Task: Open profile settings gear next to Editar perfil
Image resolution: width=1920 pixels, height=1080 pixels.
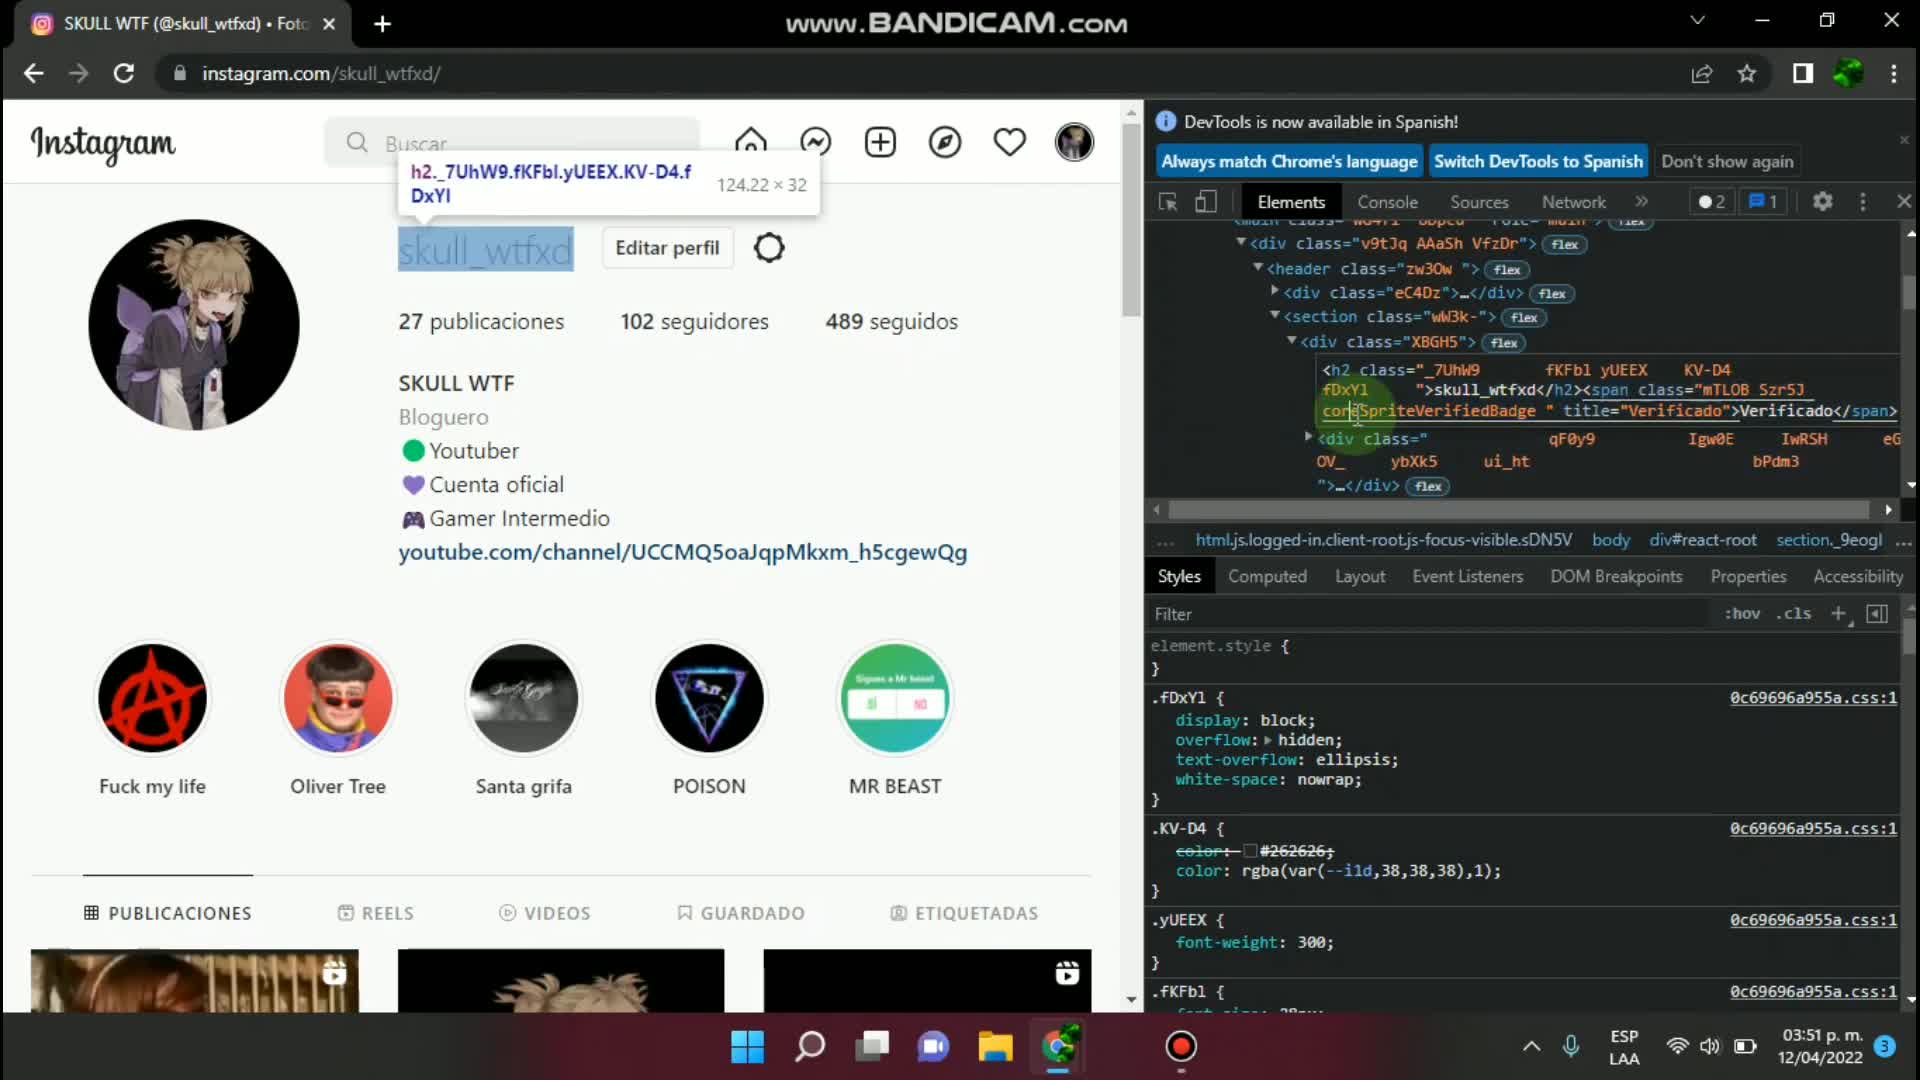Action: coord(769,248)
